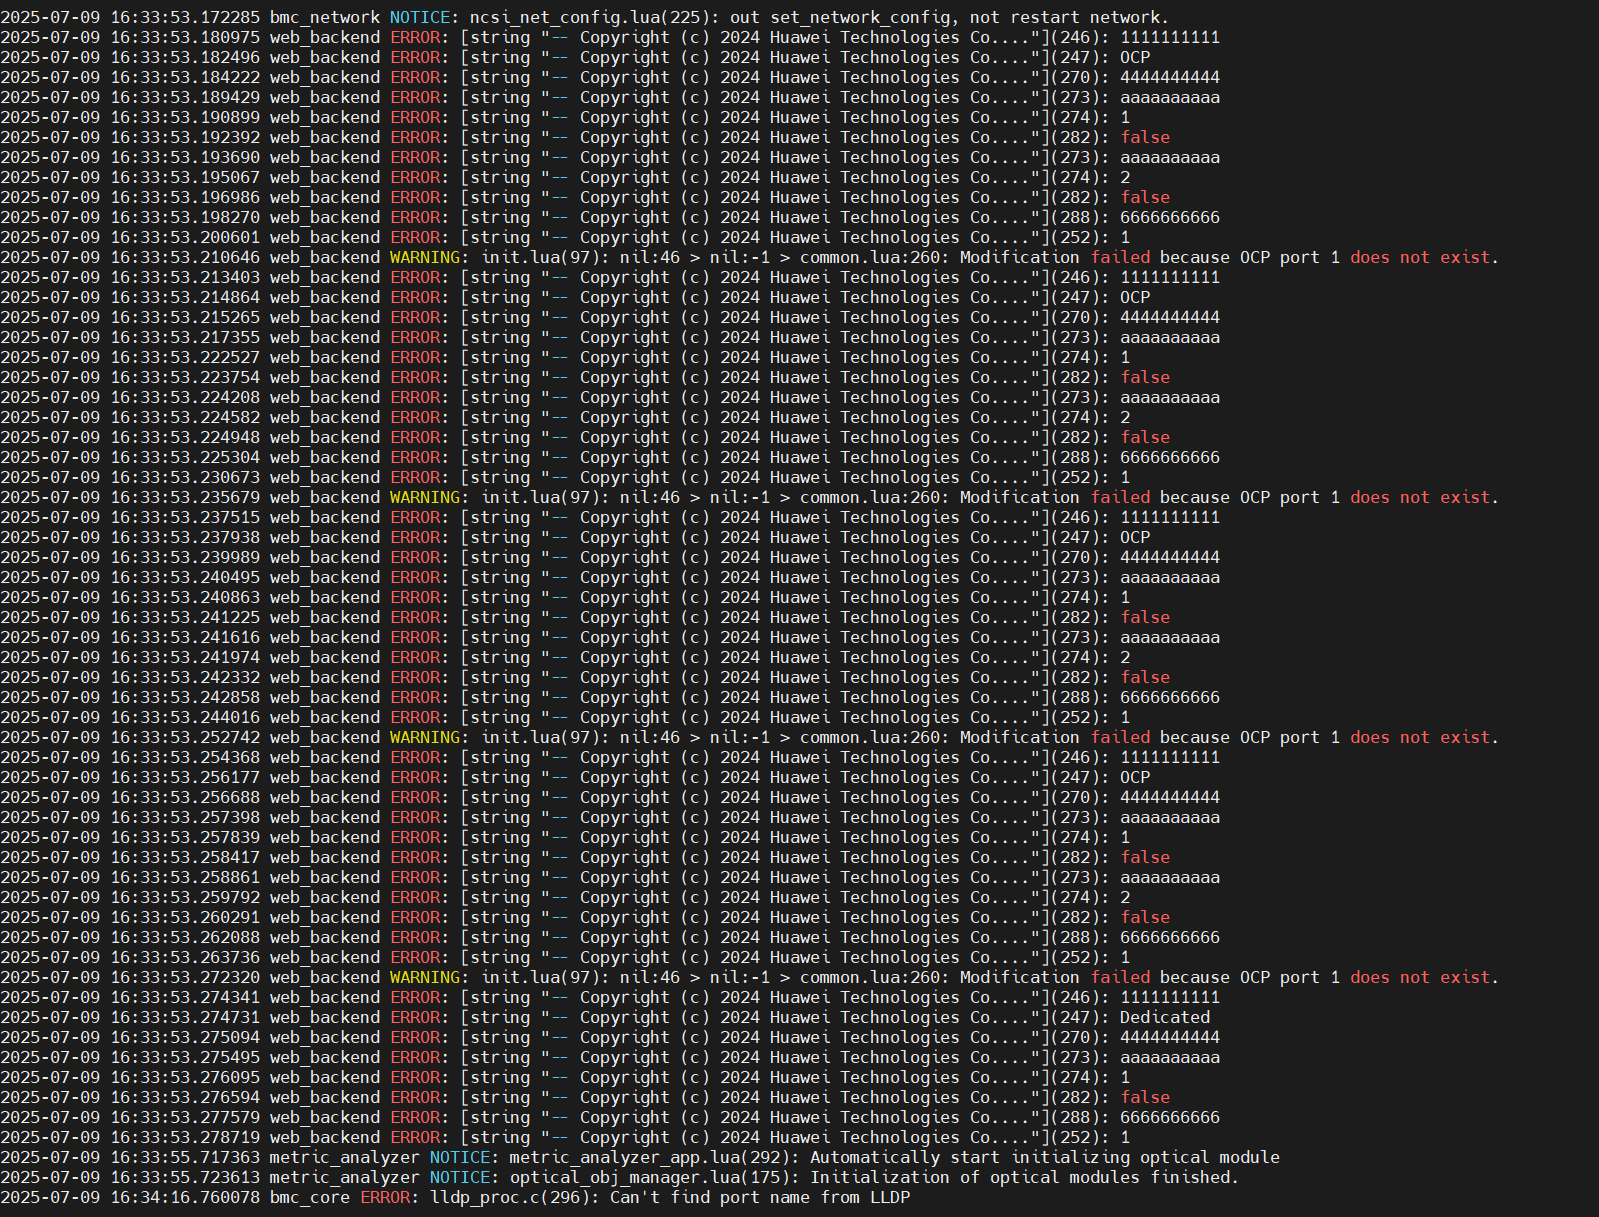Select 4444444444 on the 16:33:53.184222 line
Screen dimensions: 1599x1217
coord(1170,77)
